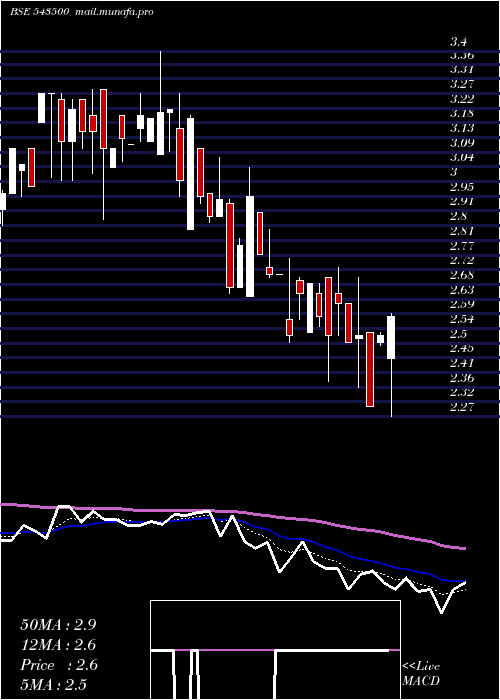Select the 2.59 price axis label
The height and width of the screenshot is (700, 500).
[x=462, y=304]
